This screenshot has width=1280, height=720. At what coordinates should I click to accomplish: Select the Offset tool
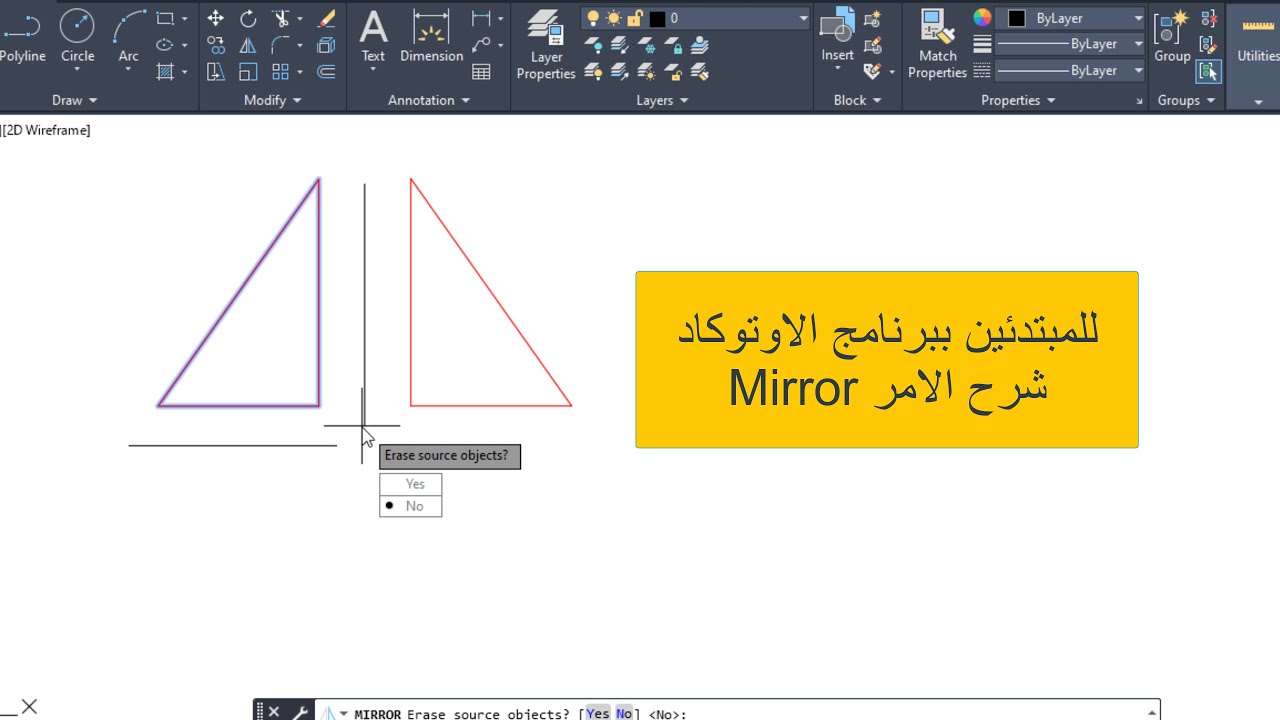click(325, 71)
